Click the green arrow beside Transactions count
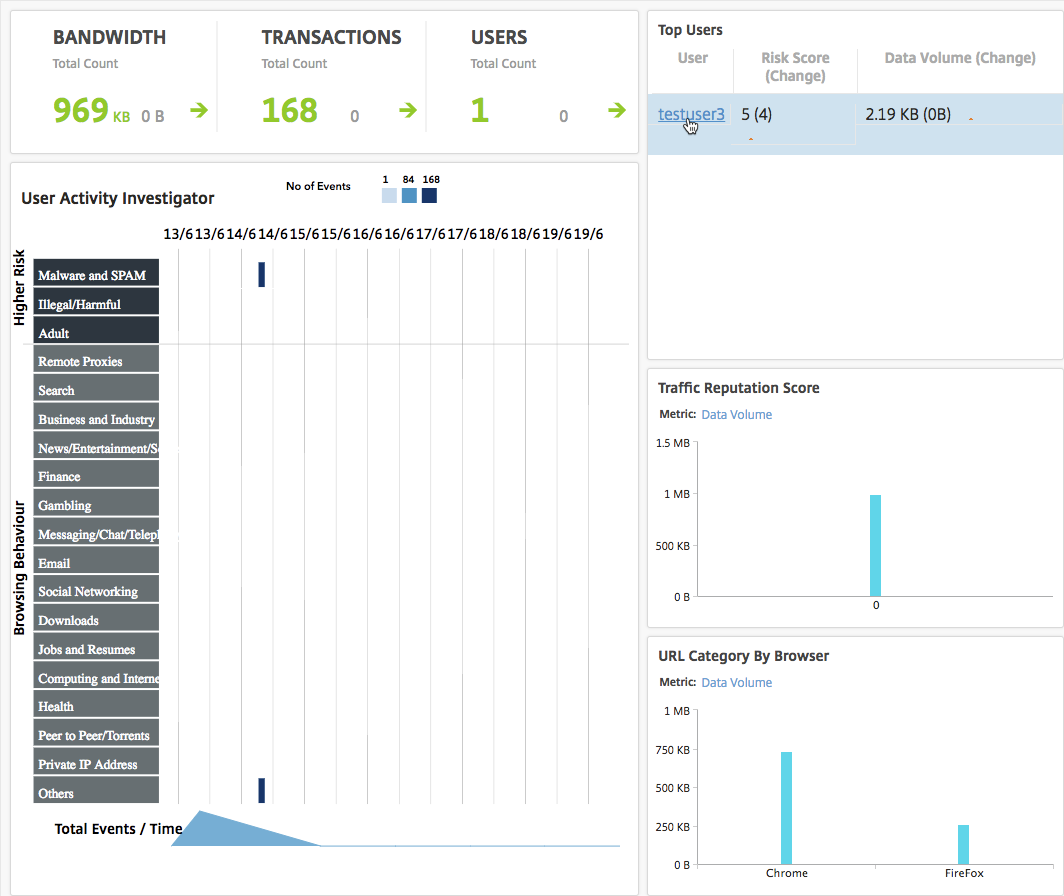Image resolution: width=1064 pixels, height=896 pixels. coord(407,110)
